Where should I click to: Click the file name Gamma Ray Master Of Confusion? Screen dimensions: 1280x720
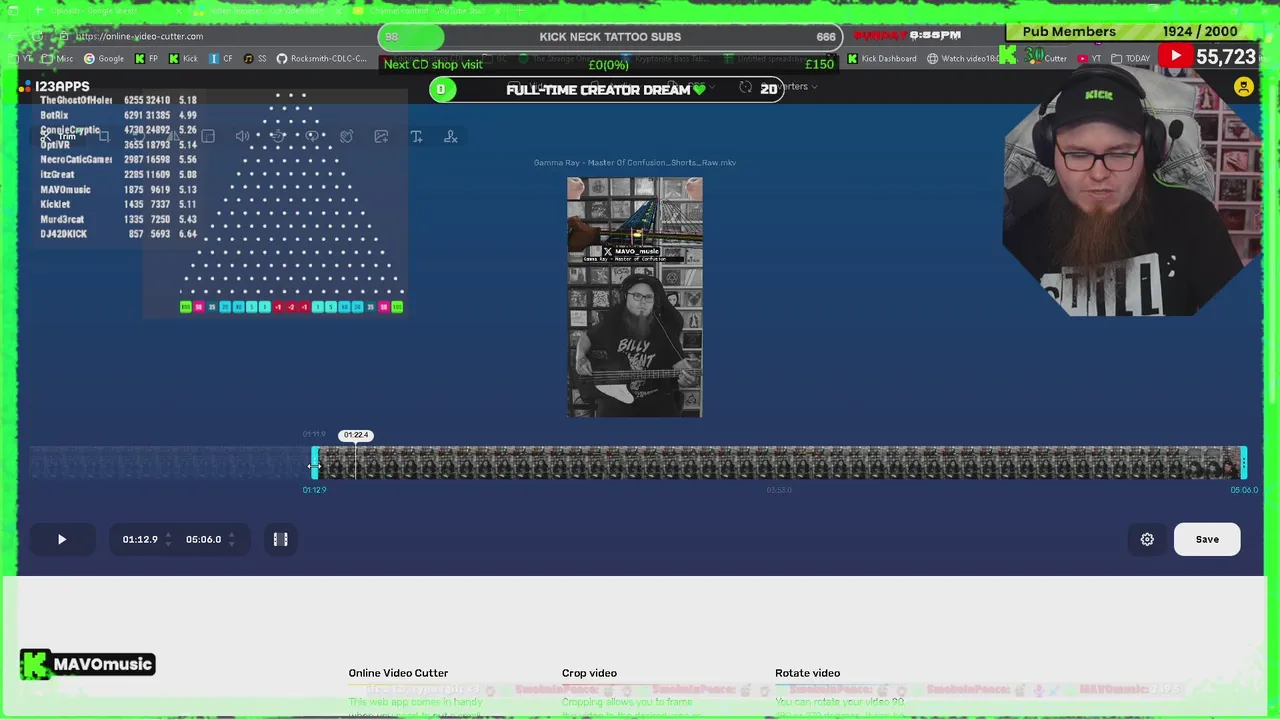point(635,162)
